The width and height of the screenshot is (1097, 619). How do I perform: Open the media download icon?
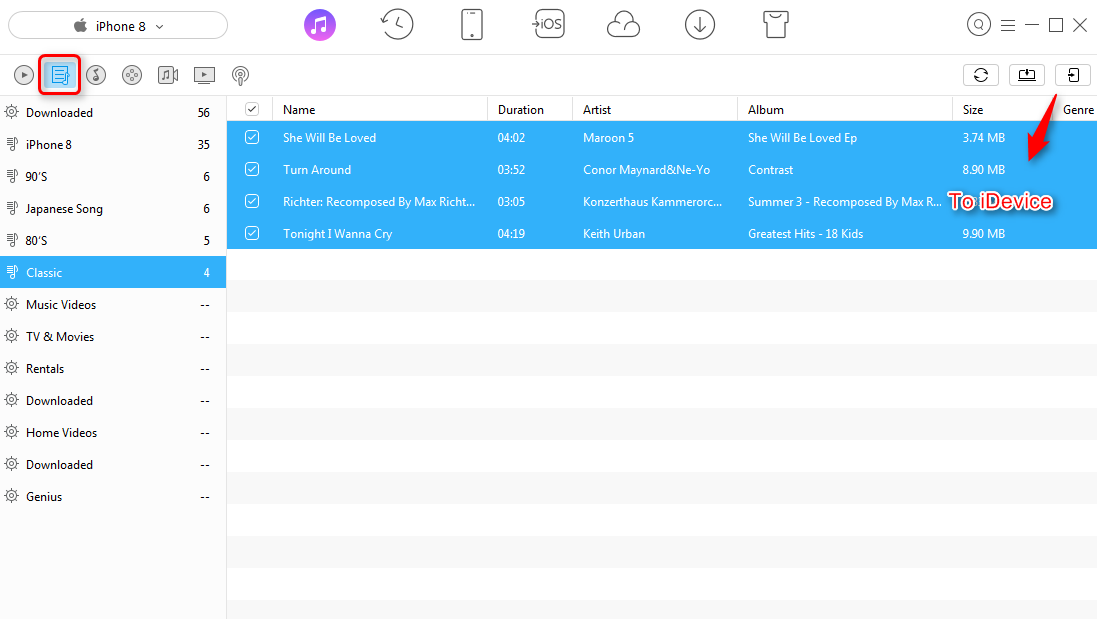pos(700,25)
